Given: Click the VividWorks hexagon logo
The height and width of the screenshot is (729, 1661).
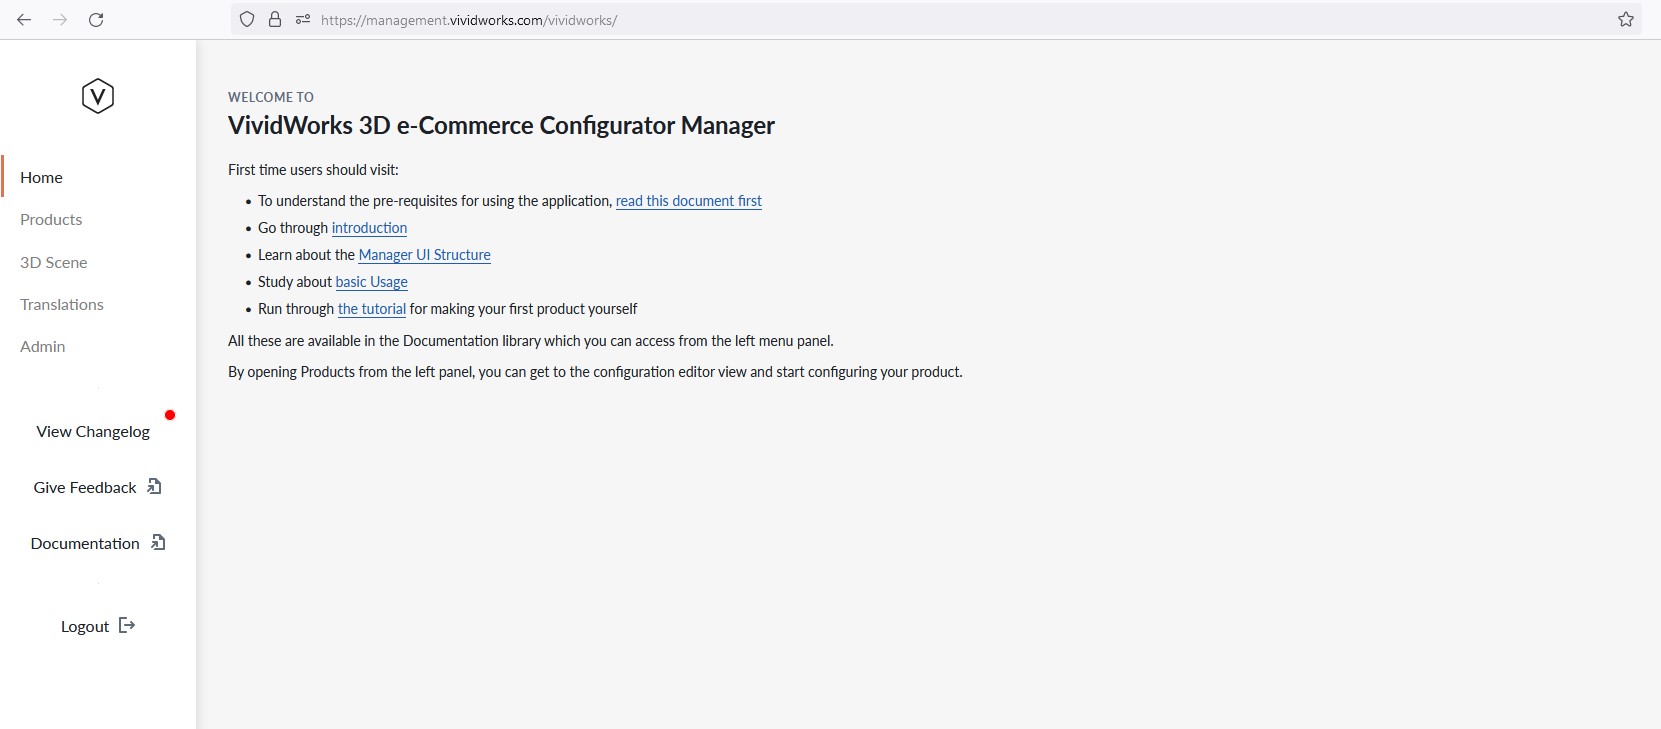Looking at the screenshot, I should (98, 96).
